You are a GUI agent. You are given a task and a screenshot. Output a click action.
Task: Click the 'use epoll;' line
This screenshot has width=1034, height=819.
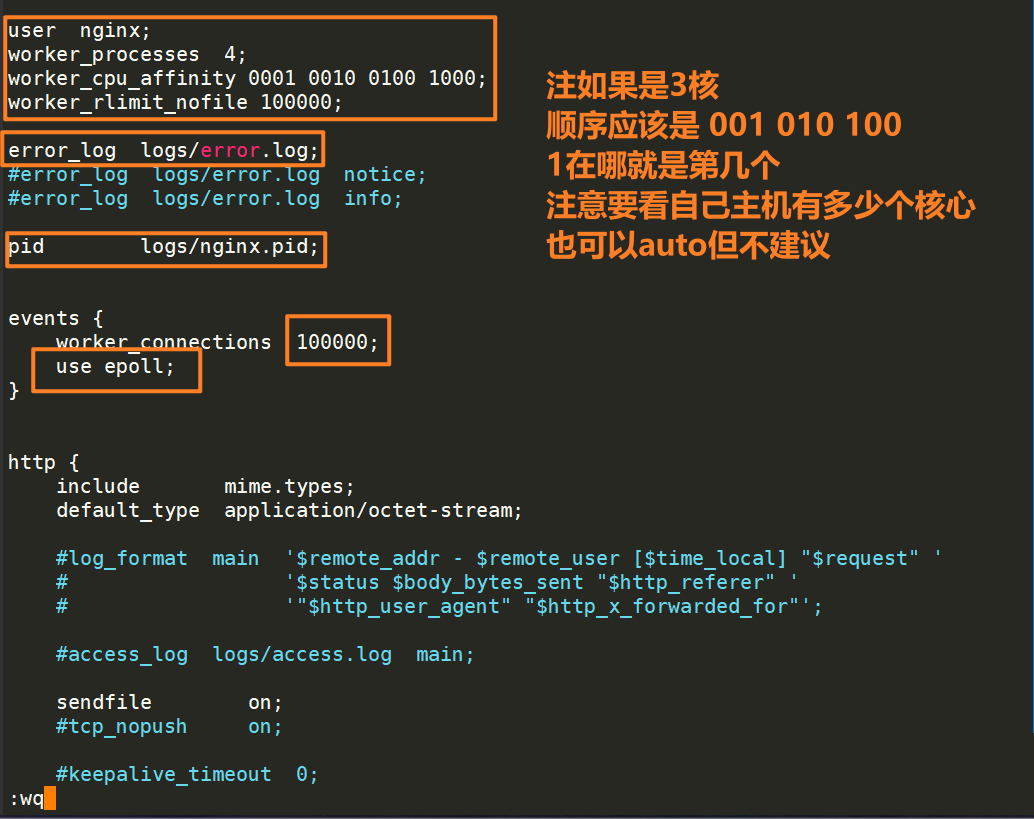[x=115, y=367]
